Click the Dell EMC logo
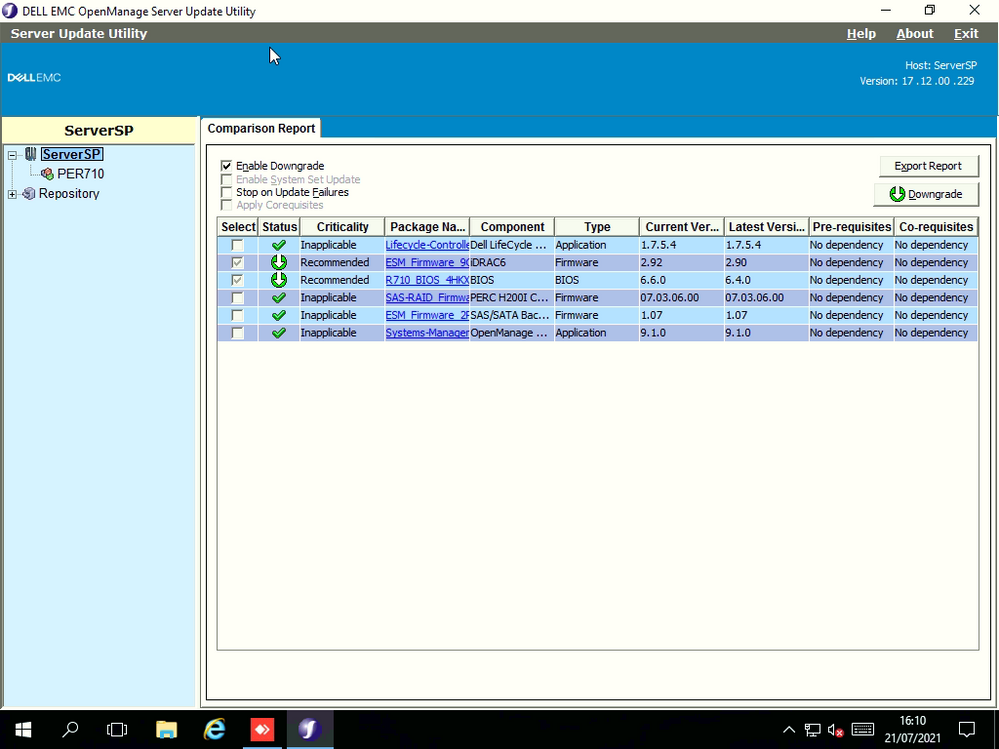 tap(34, 78)
